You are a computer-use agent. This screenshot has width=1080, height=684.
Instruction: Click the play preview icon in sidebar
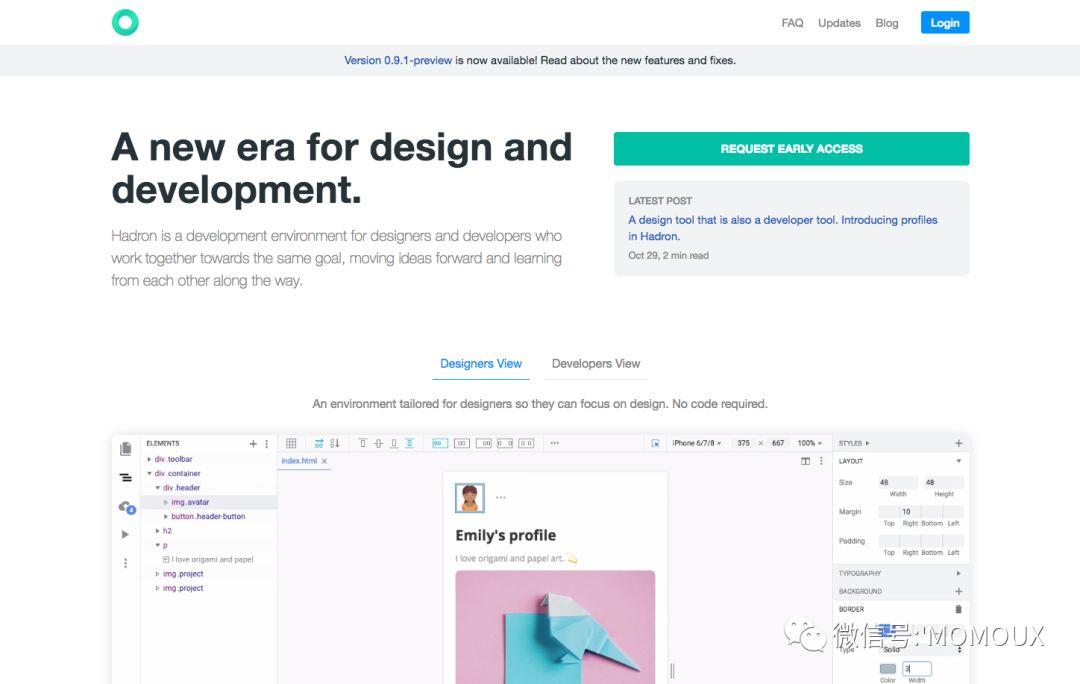coord(125,535)
